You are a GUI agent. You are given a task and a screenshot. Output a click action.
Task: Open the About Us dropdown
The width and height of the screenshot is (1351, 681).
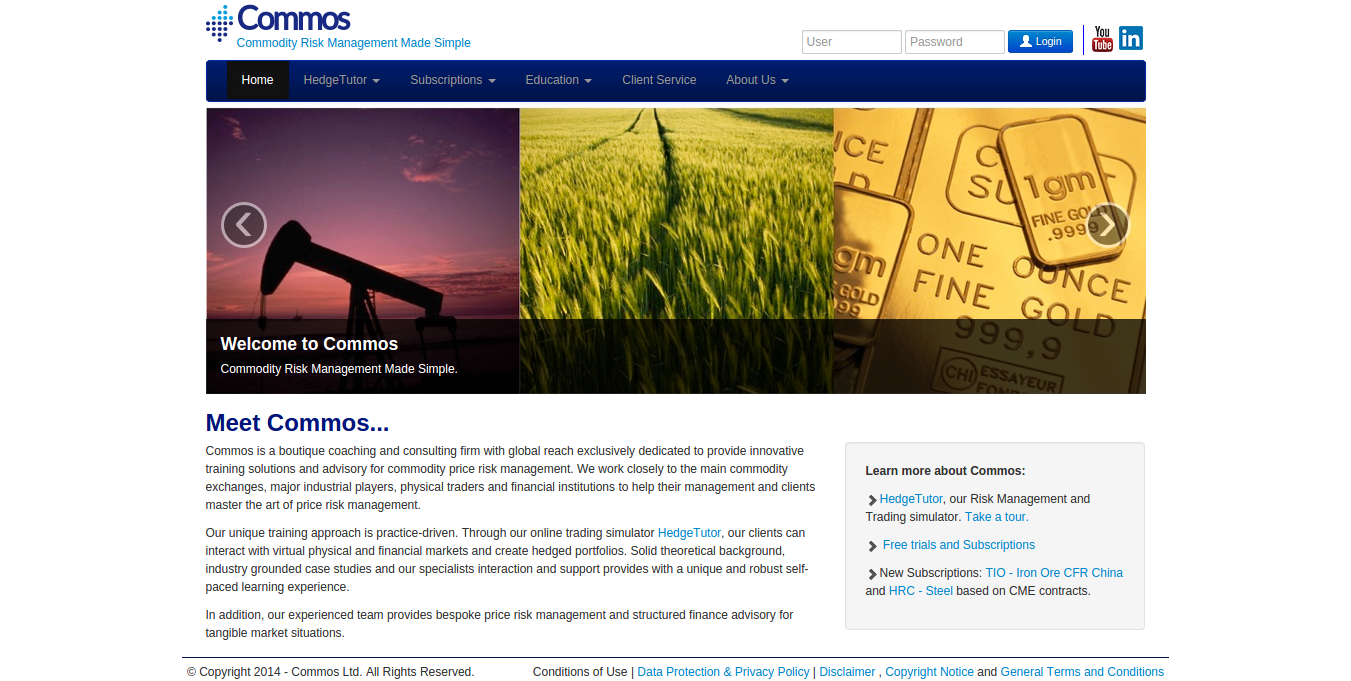coord(757,80)
